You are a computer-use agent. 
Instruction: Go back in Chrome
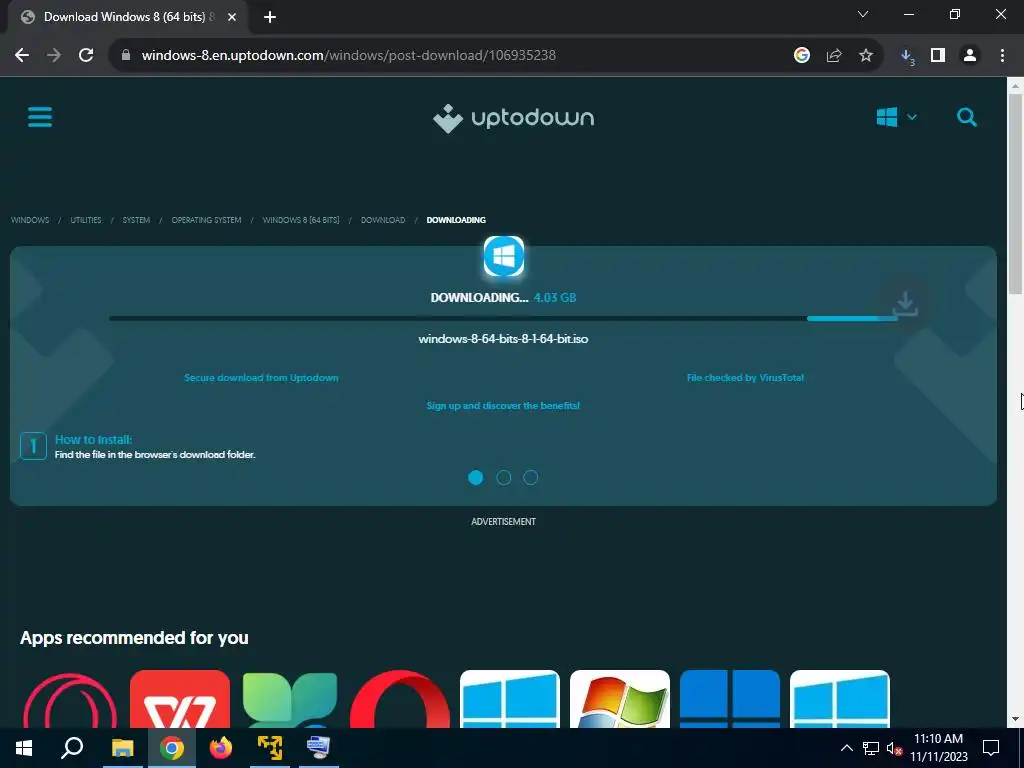pos(22,56)
